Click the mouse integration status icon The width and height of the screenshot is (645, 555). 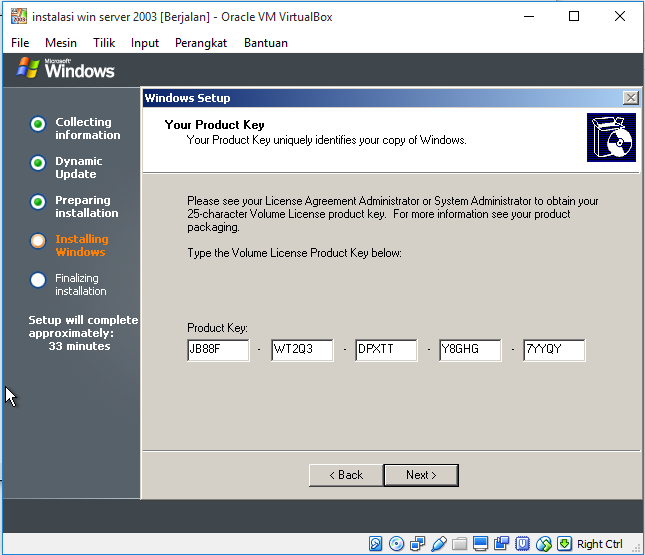[x=543, y=543]
